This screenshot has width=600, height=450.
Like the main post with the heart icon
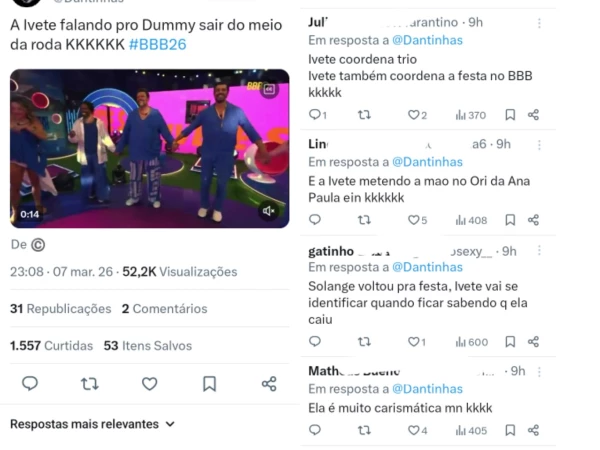(x=150, y=383)
